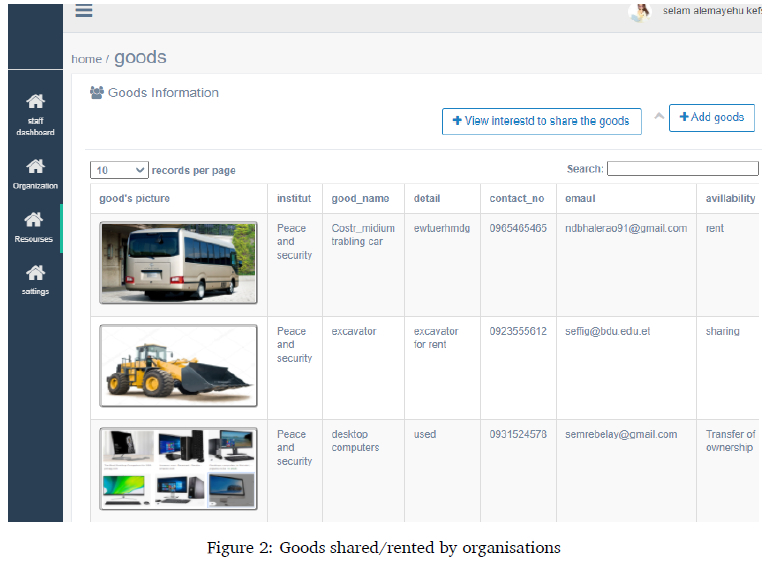Open the hamburger menu icon
Screen dimensions: 772x562
tap(84, 11)
